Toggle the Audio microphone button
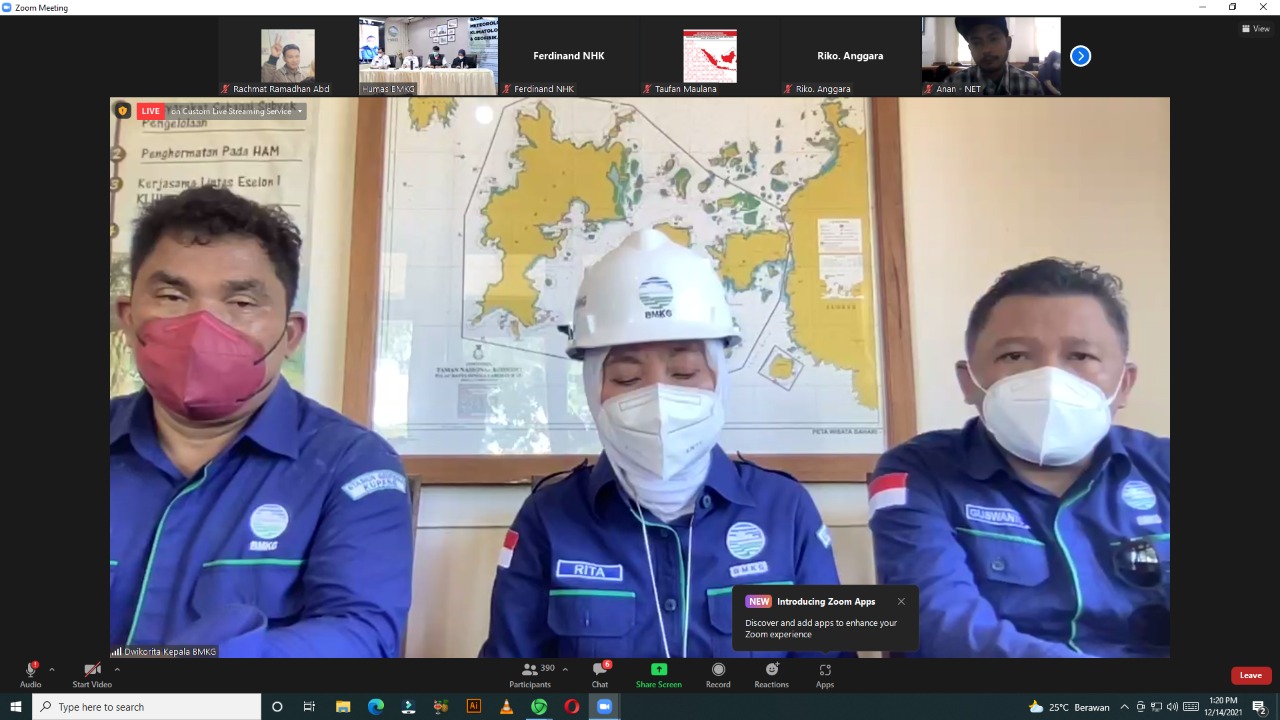 click(x=30, y=674)
